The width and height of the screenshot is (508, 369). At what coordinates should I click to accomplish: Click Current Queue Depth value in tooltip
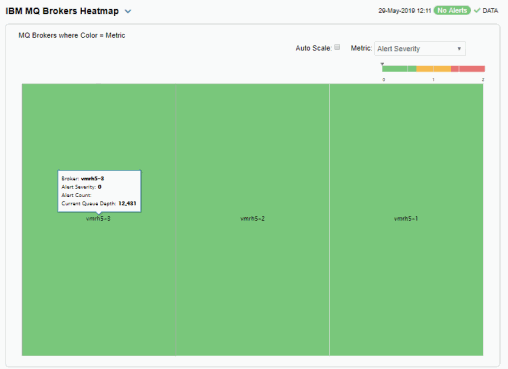tap(127, 203)
